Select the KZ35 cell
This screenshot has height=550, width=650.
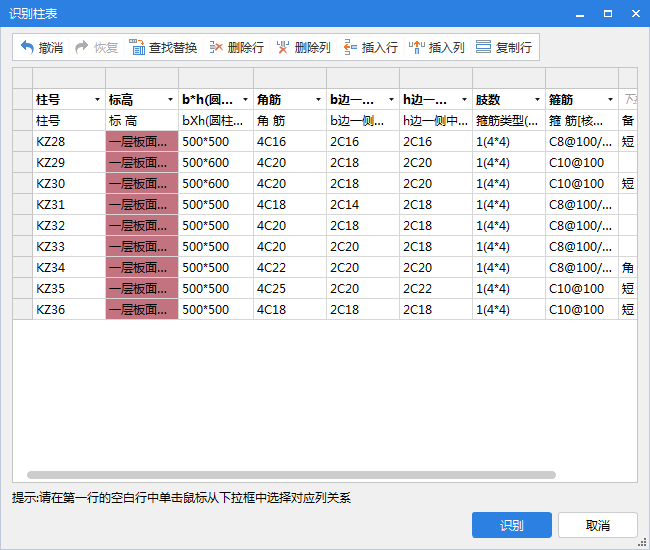pos(69,288)
